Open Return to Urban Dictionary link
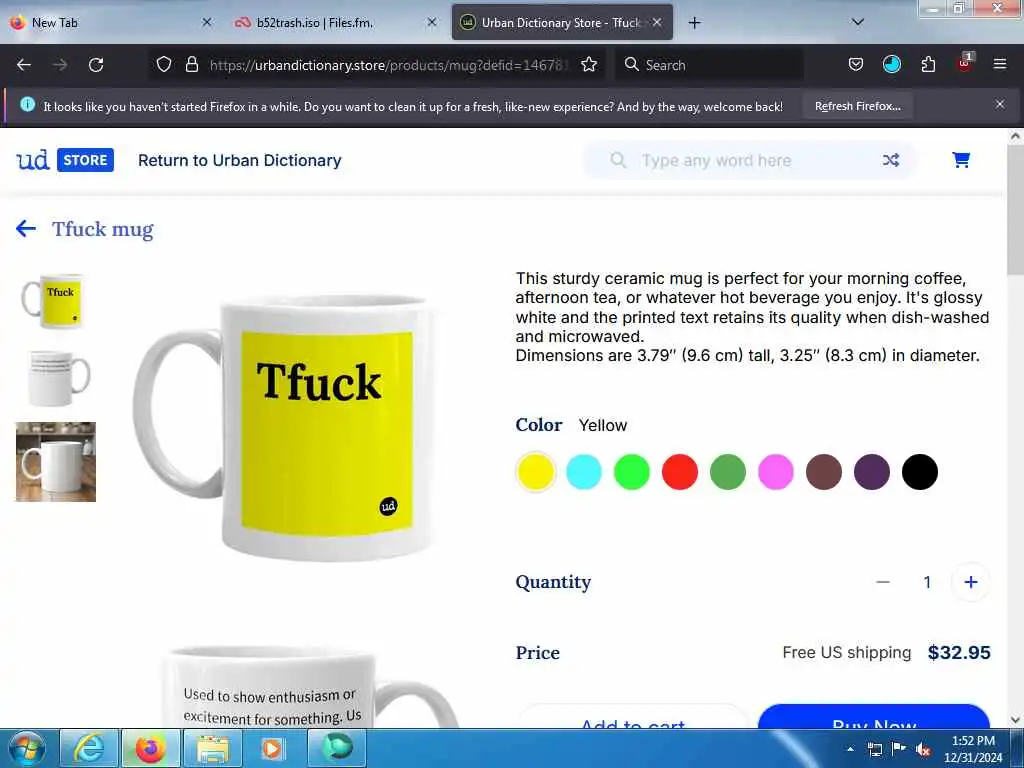Viewport: 1024px width, 768px height. pos(240,161)
